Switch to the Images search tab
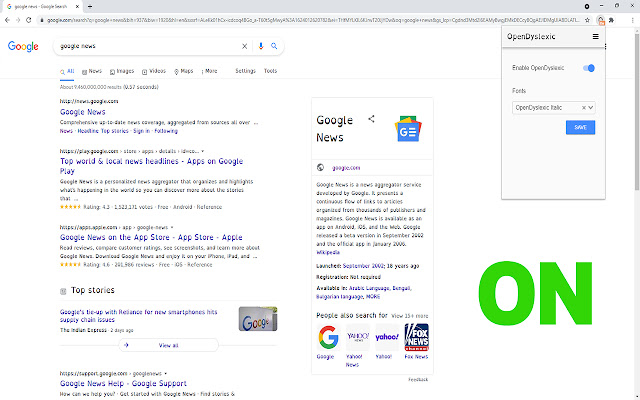The width and height of the screenshot is (640, 400). [x=123, y=71]
